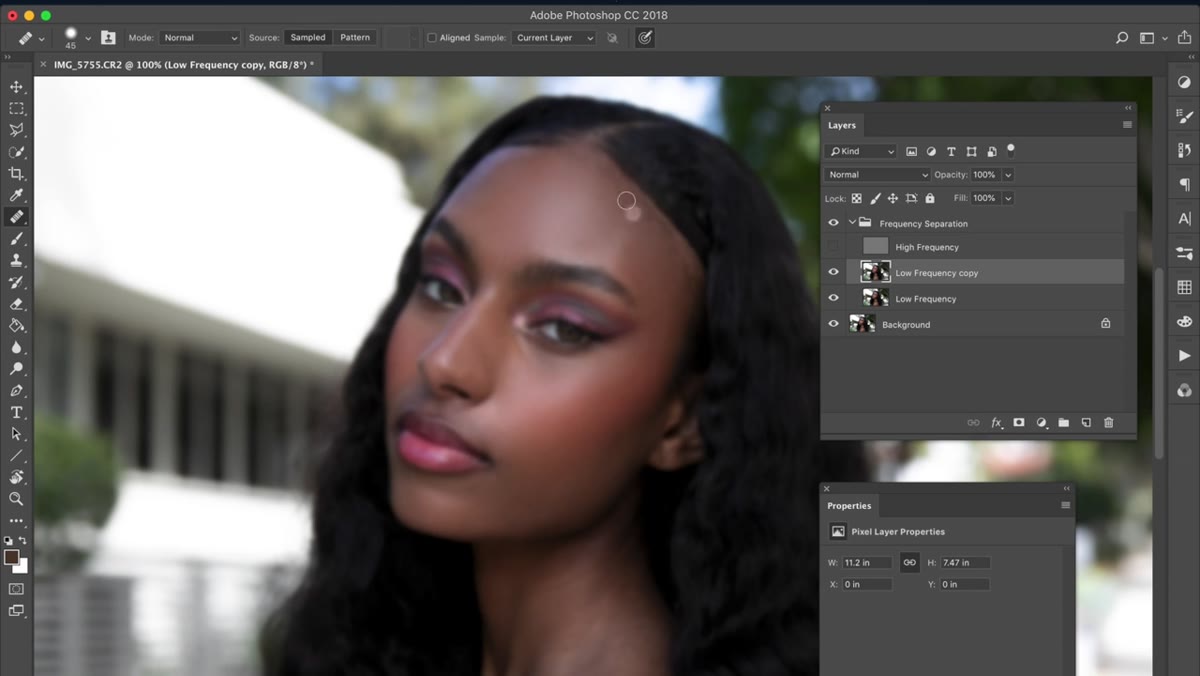Open the layer filter Kind dropdown
Image resolution: width=1200 pixels, height=676 pixels.
pos(861,152)
